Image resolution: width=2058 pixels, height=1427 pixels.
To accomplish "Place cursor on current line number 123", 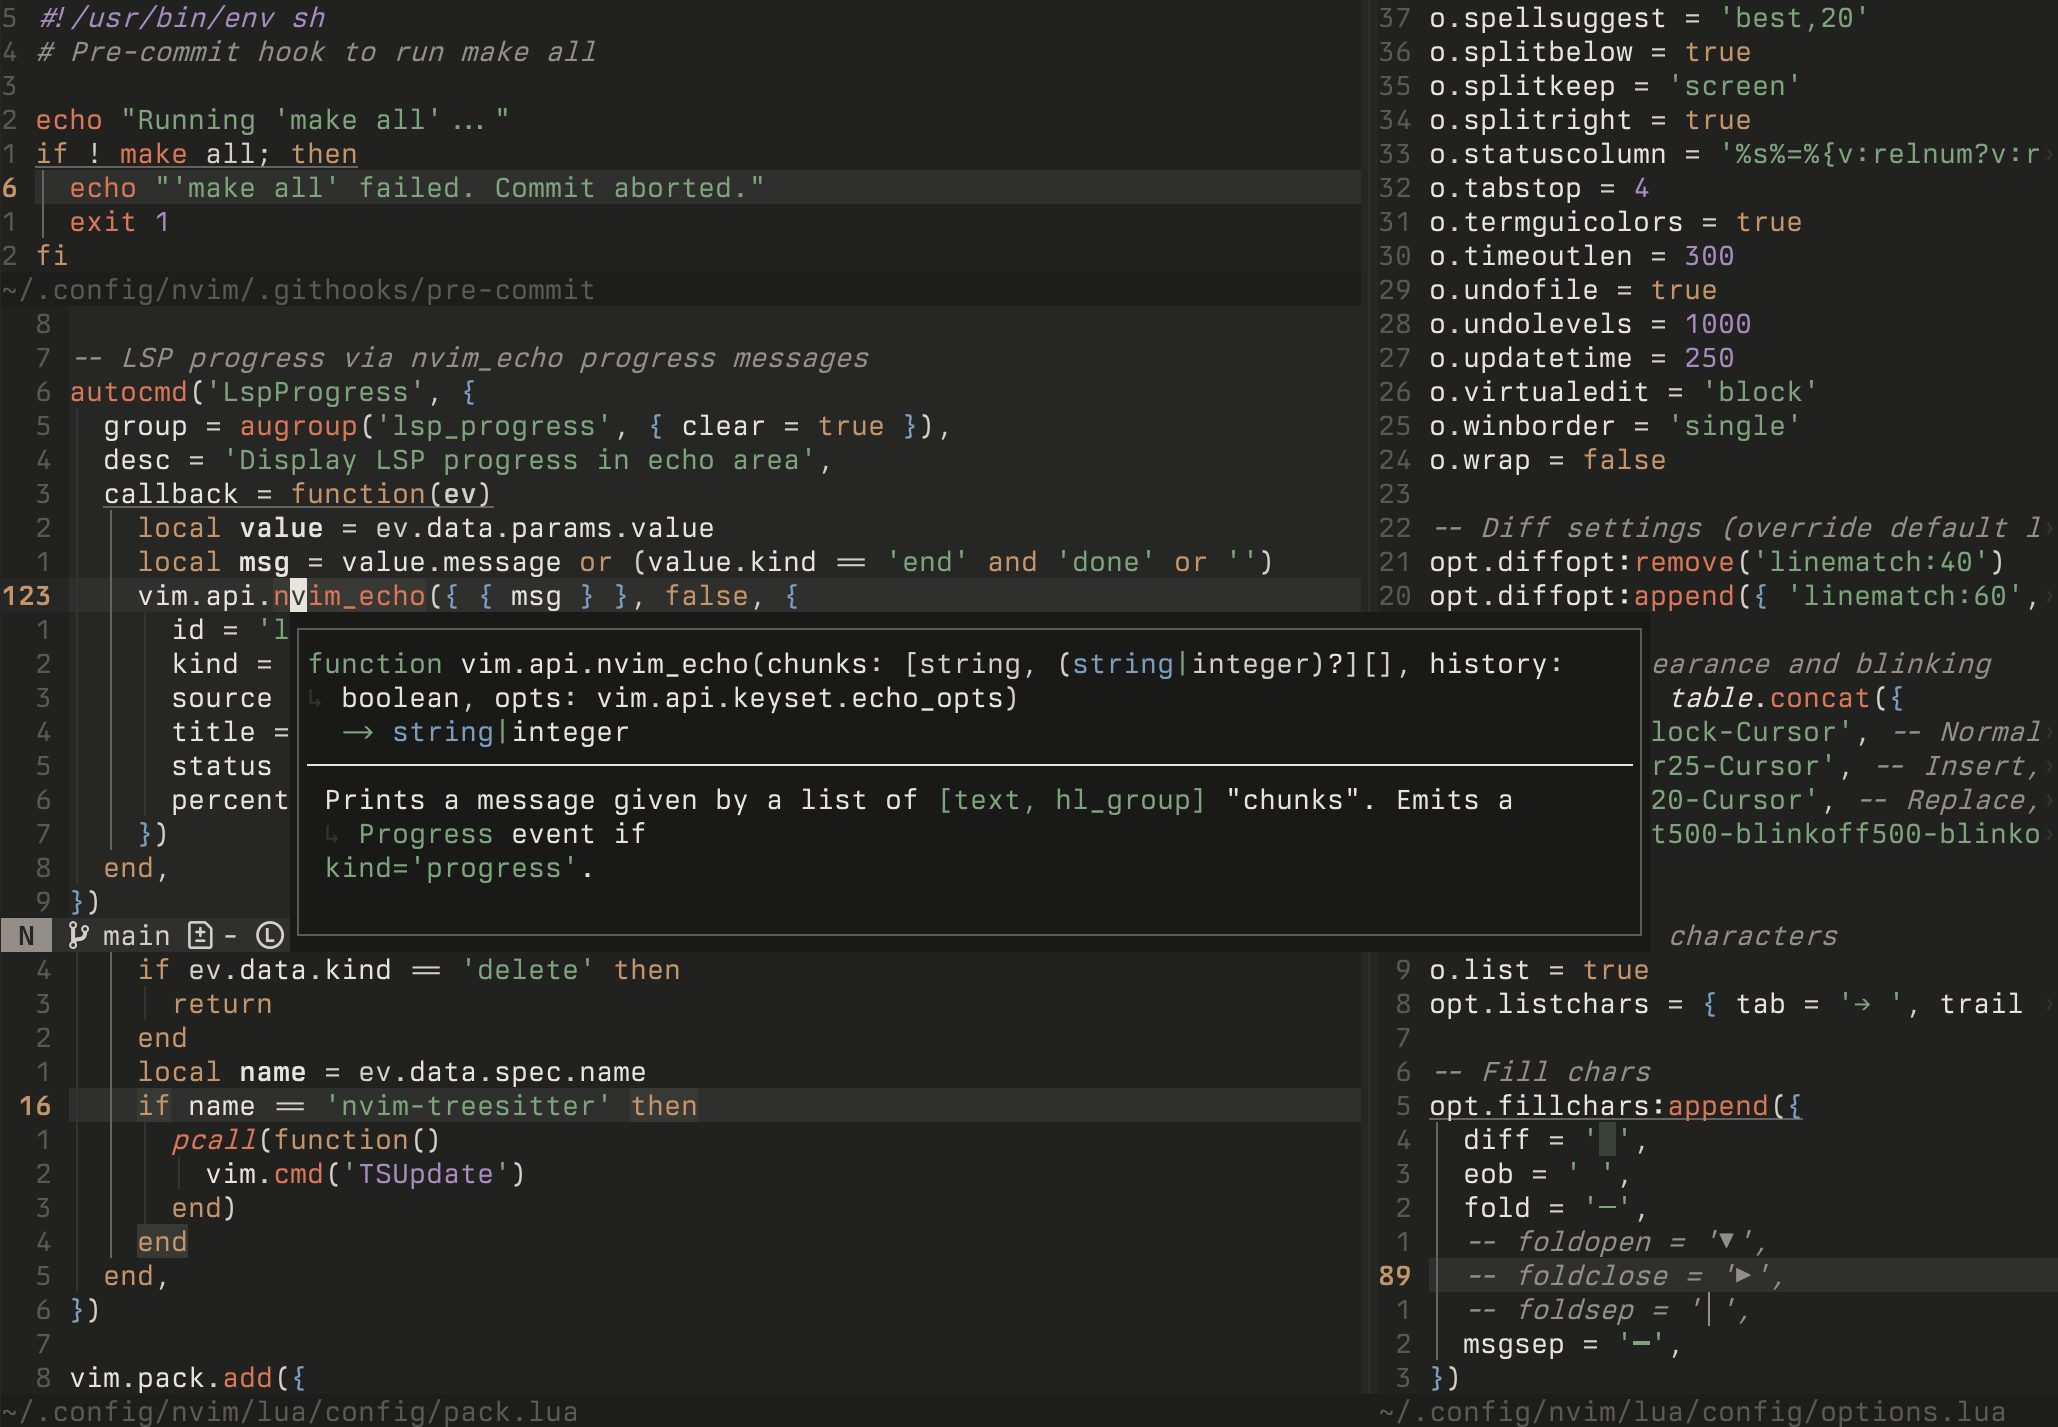I will 27,597.
